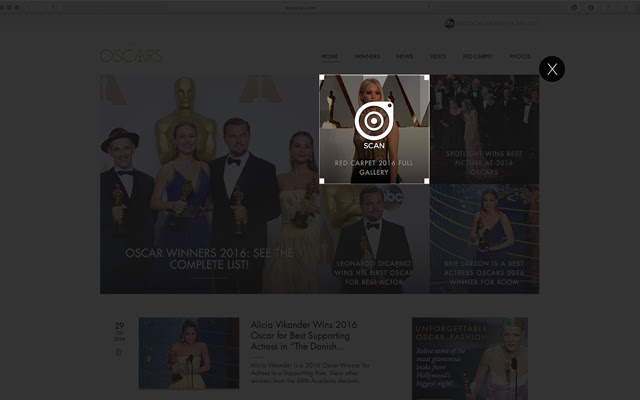Open Leonardo DiCaprio Wins First Oscar tile
The image size is (640, 400).
[374, 239]
